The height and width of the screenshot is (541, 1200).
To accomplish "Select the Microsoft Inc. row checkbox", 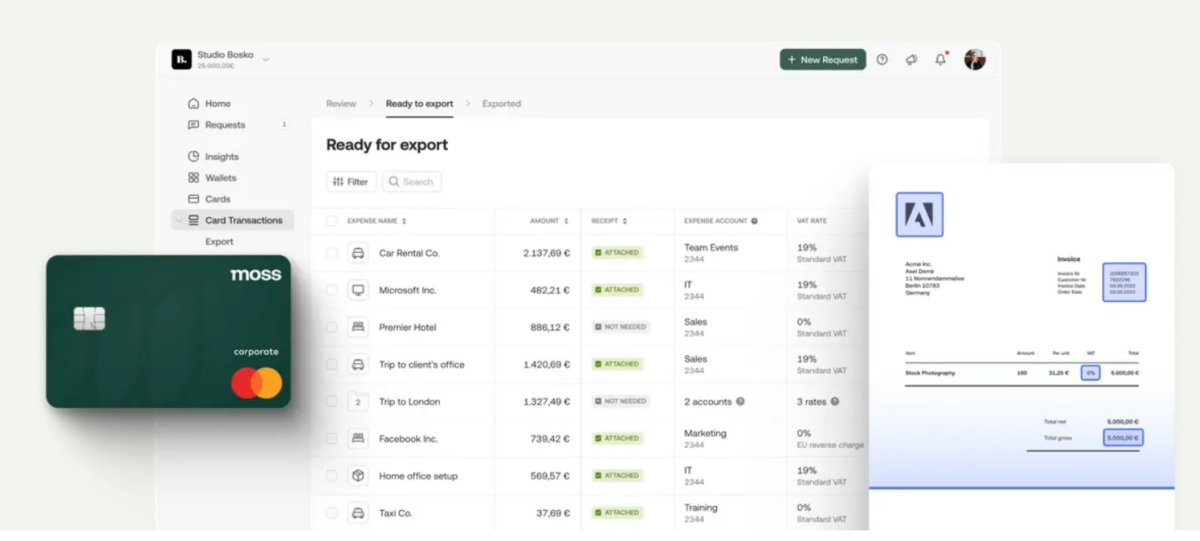I will [332, 290].
